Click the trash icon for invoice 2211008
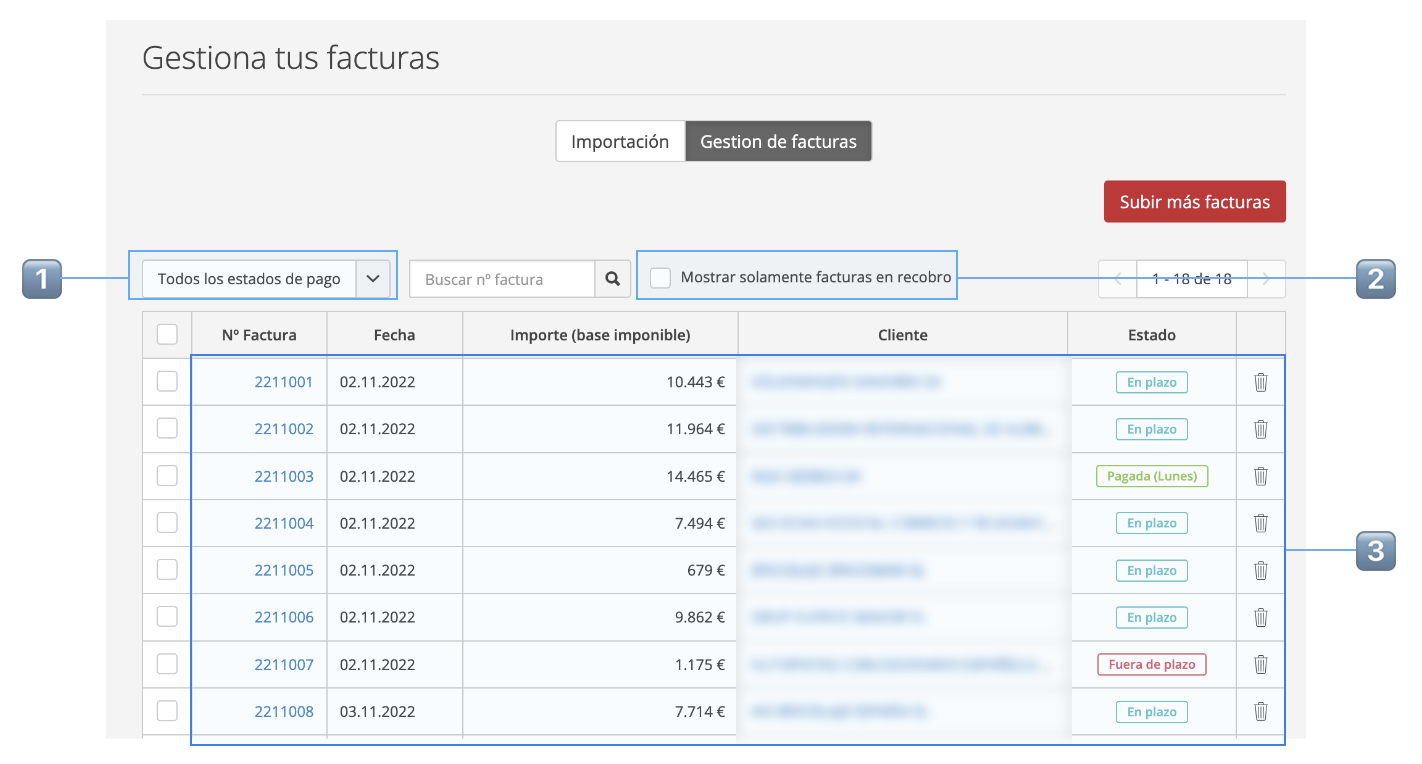Screen dimensions: 1422x764 (1261, 711)
